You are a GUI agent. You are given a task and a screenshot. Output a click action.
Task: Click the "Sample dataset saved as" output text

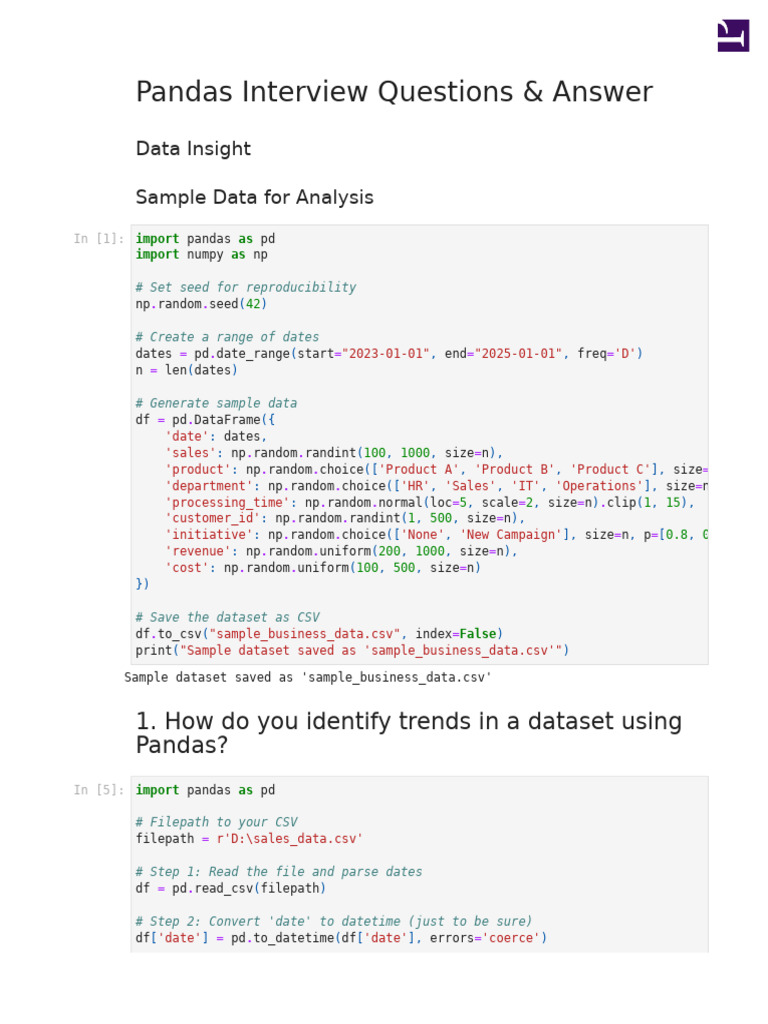tap(308, 677)
